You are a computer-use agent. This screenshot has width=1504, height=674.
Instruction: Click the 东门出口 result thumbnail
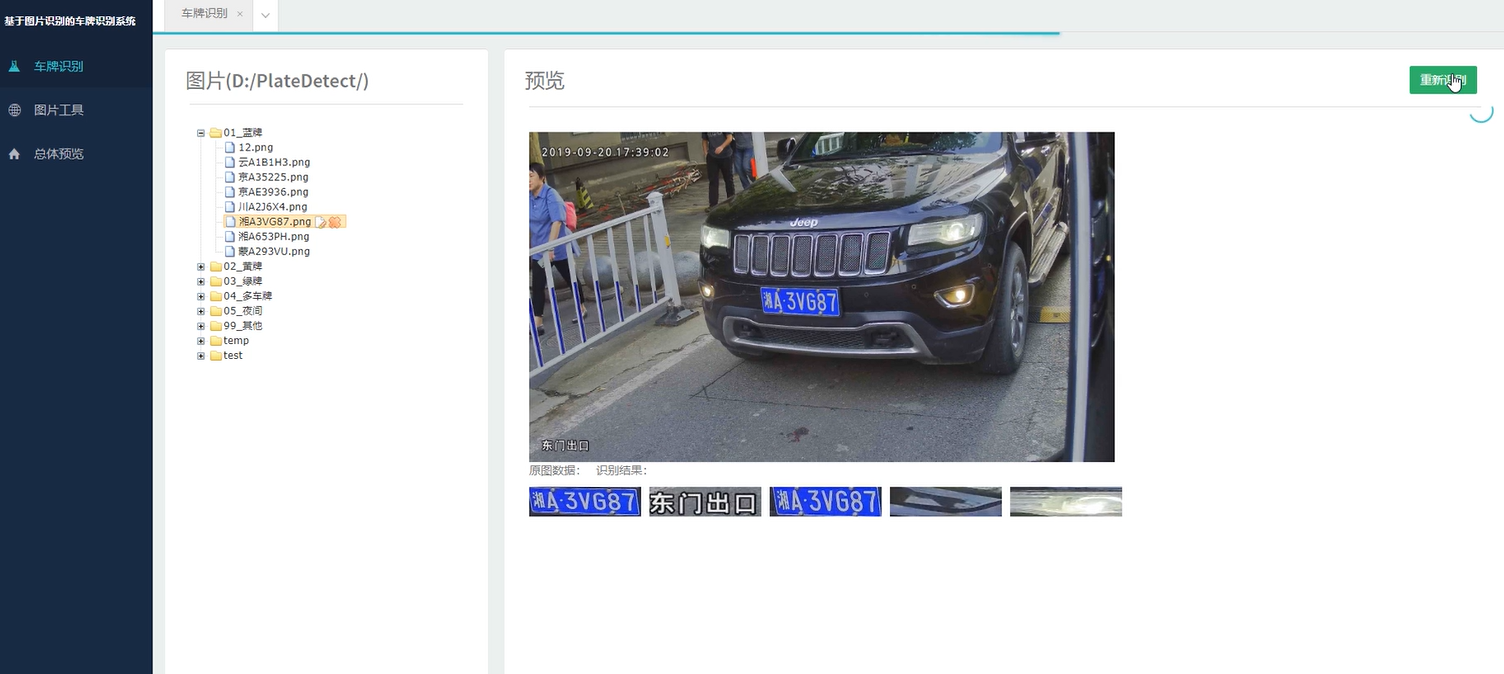pos(705,502)
